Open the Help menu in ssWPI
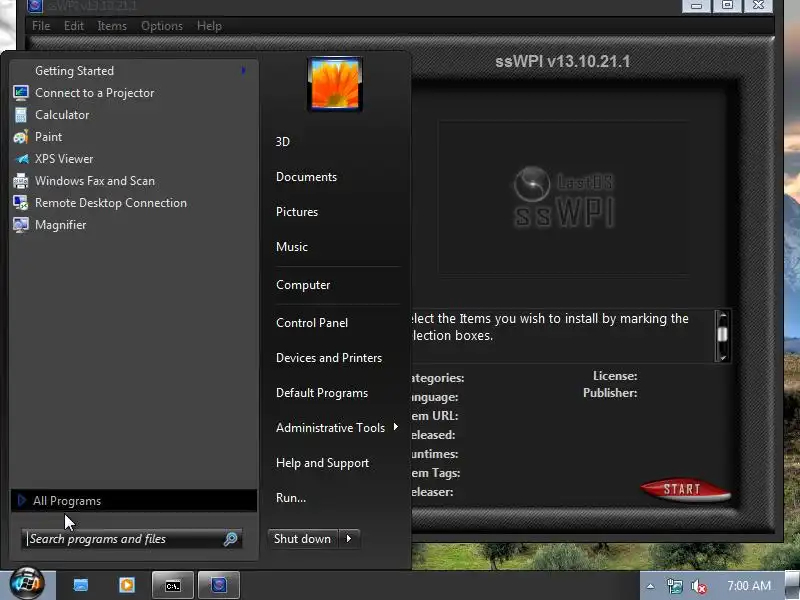Viewport: 800px width, 600px height. point(209,26)
